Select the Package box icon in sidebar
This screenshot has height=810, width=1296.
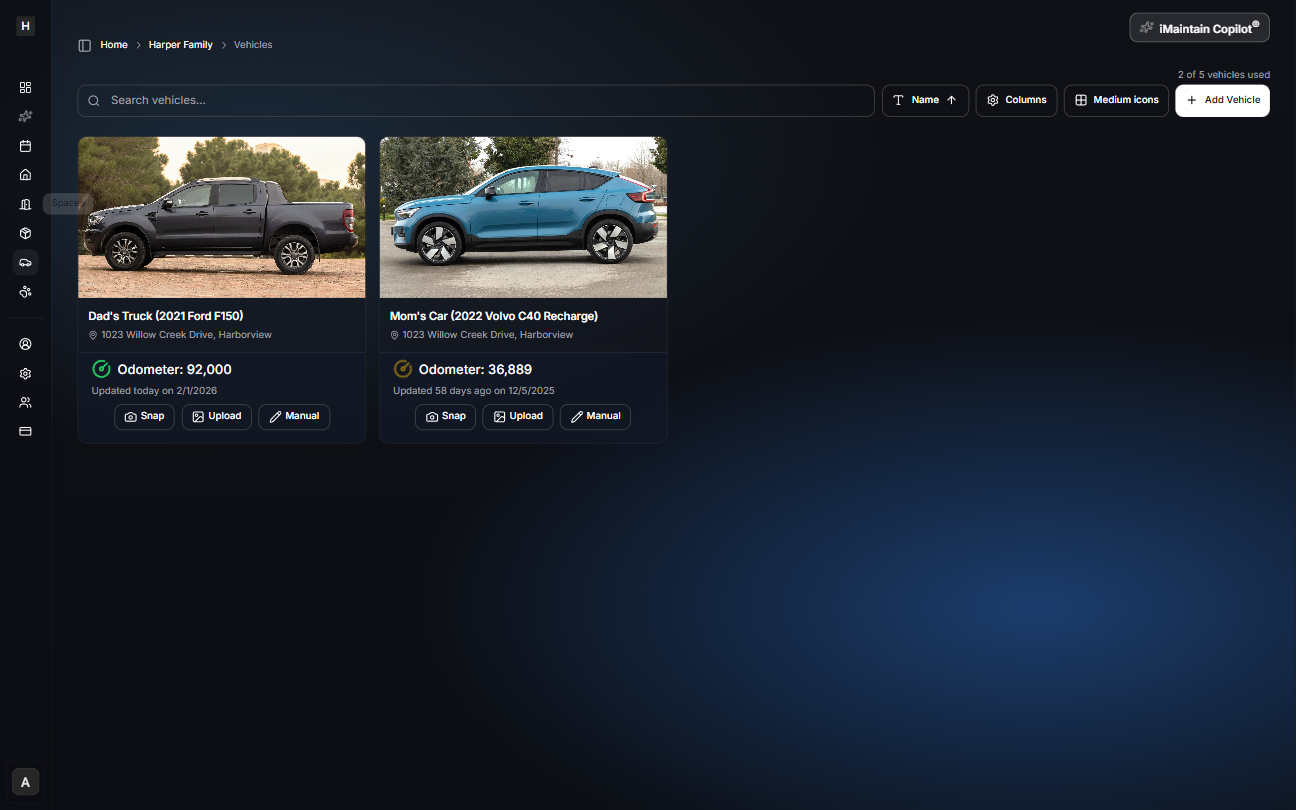pyautogui.click(x=25, y=233)
